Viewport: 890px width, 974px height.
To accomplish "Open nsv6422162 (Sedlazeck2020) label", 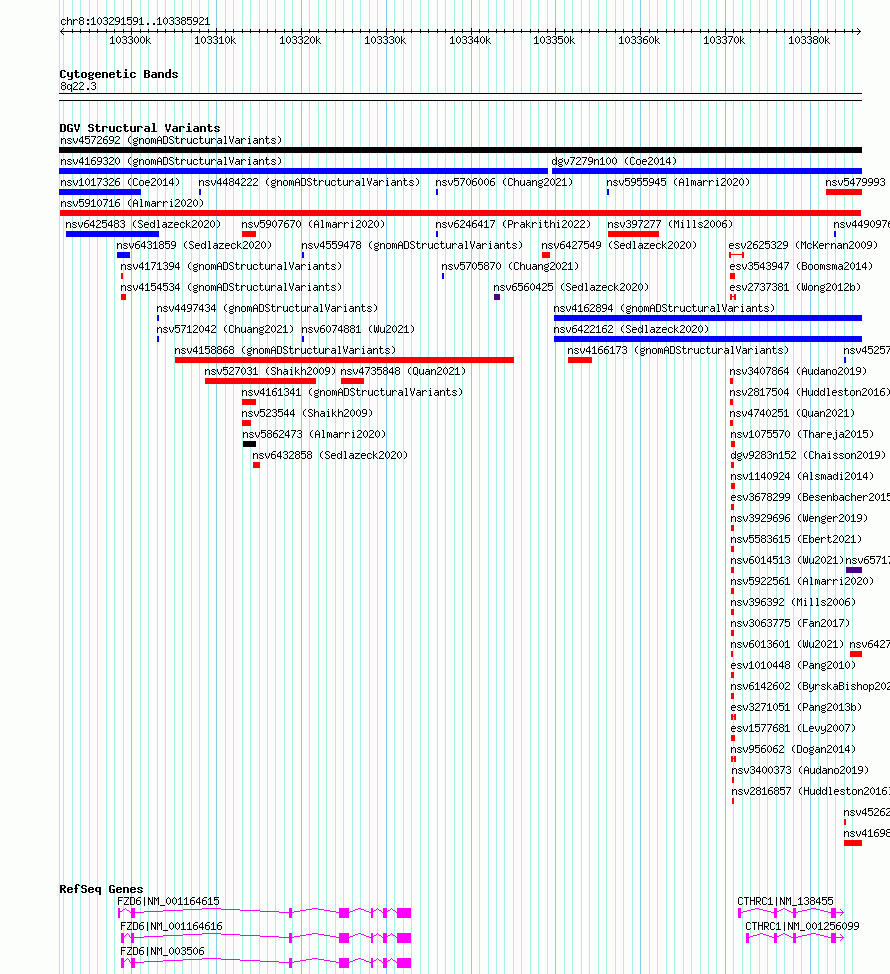I will (x=631, y=330).
